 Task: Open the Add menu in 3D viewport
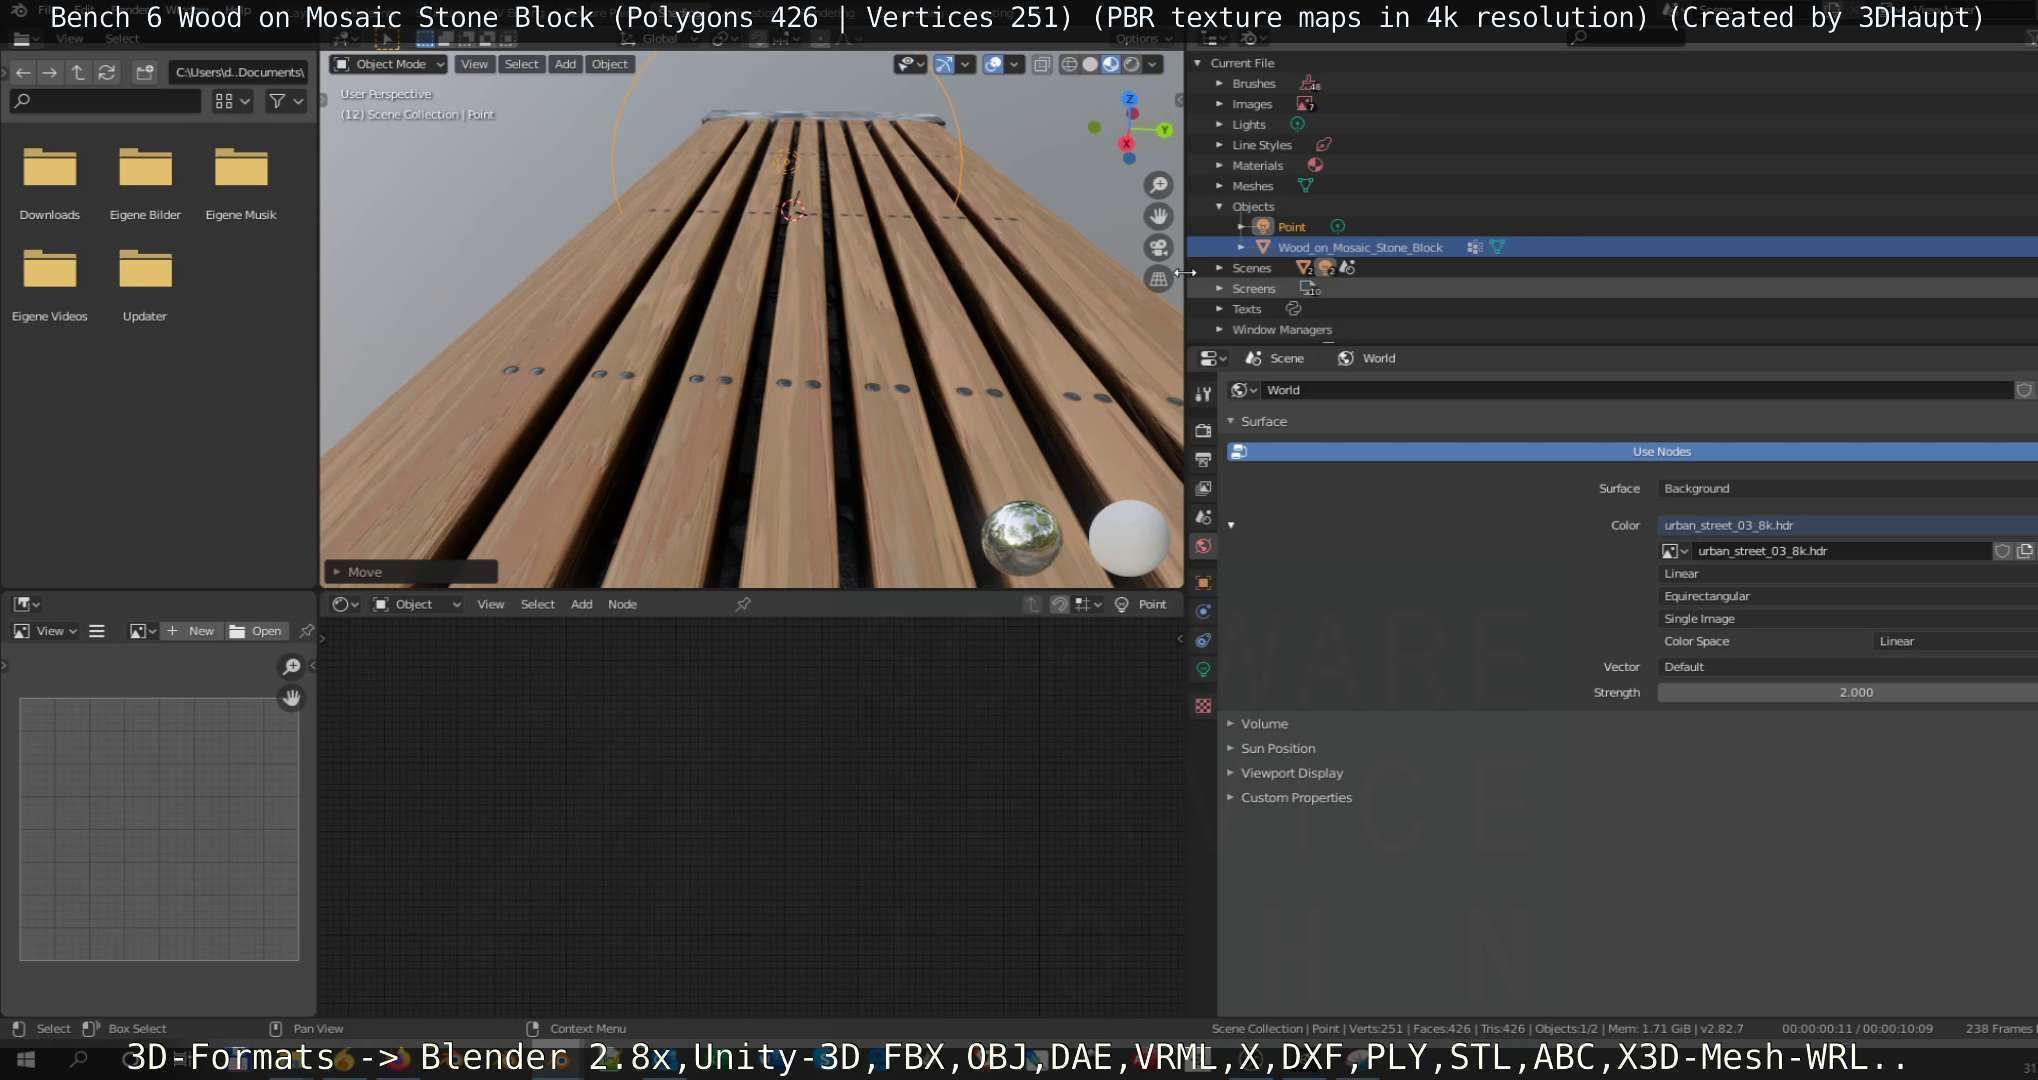(x=565, y=64)
